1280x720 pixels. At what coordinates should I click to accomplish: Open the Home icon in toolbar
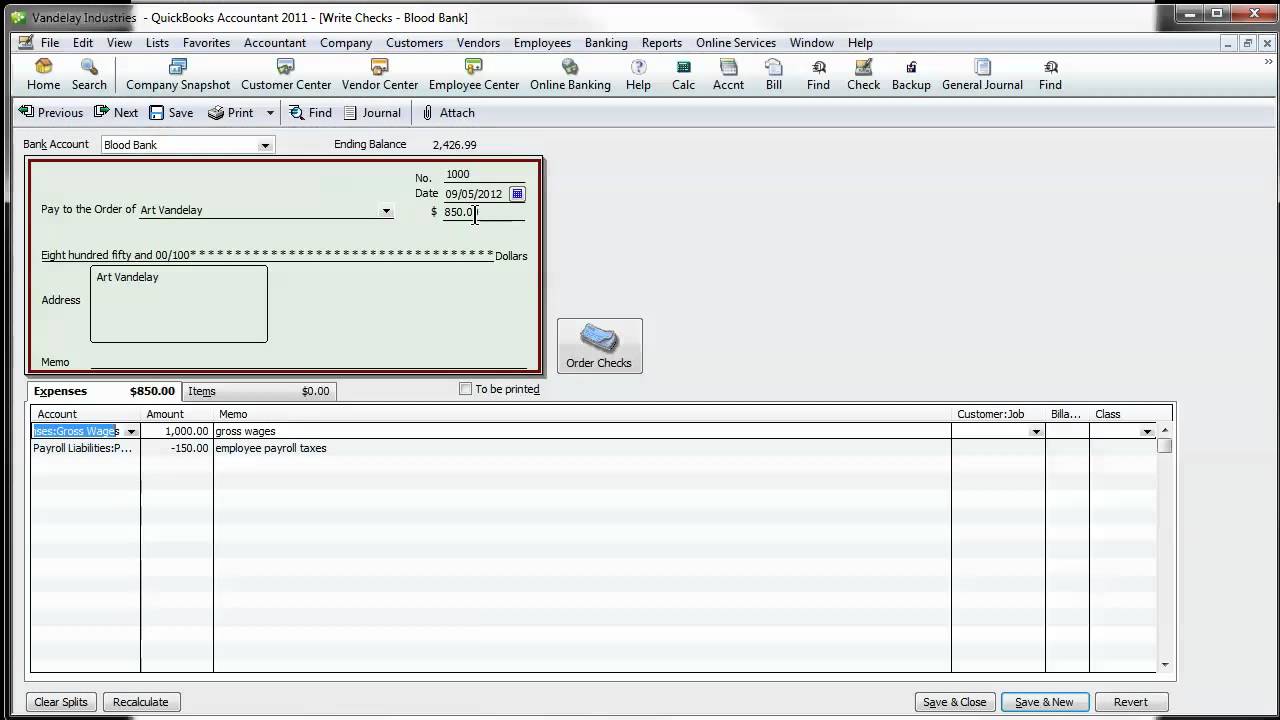click(x=43, y=75)
